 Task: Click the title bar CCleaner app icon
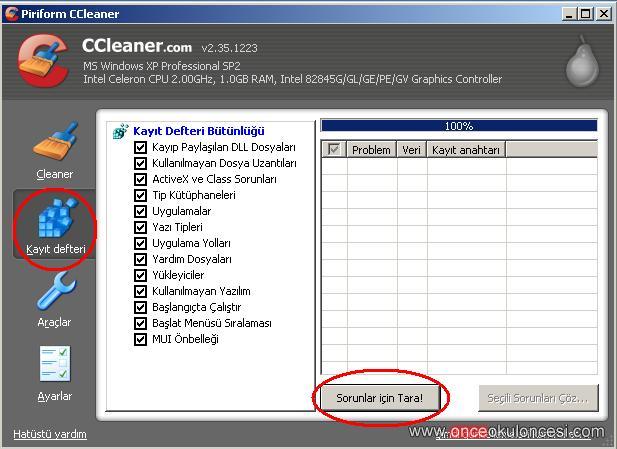point(12,14)
